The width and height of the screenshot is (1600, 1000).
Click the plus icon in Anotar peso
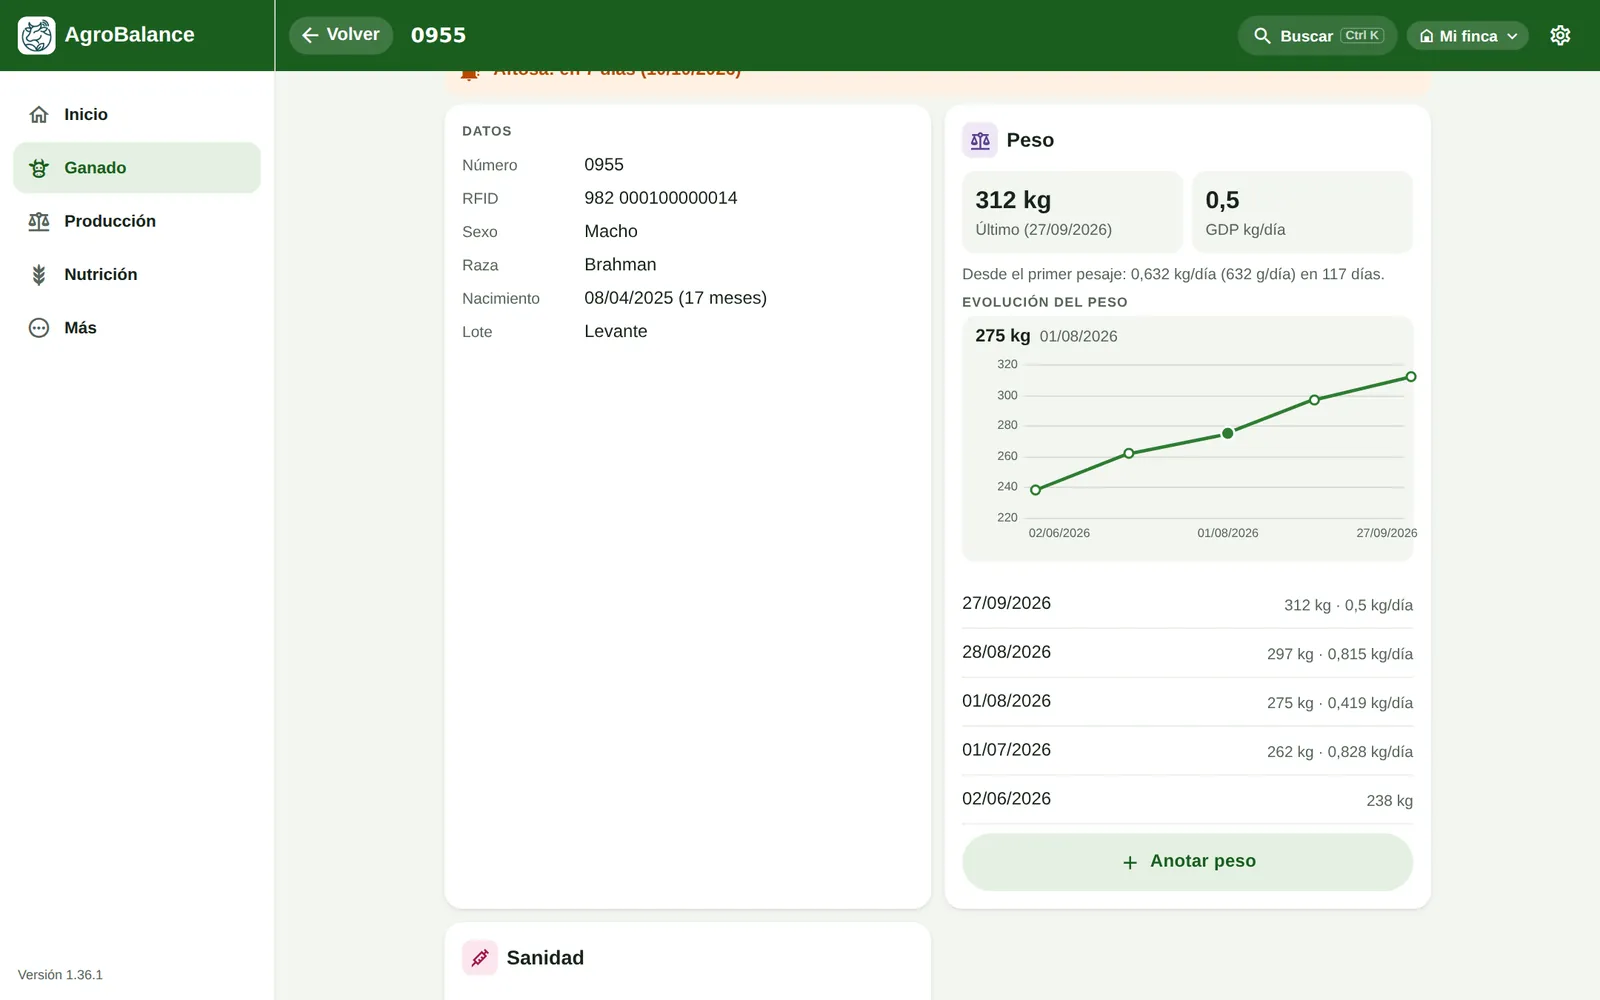coord(1130,862)
